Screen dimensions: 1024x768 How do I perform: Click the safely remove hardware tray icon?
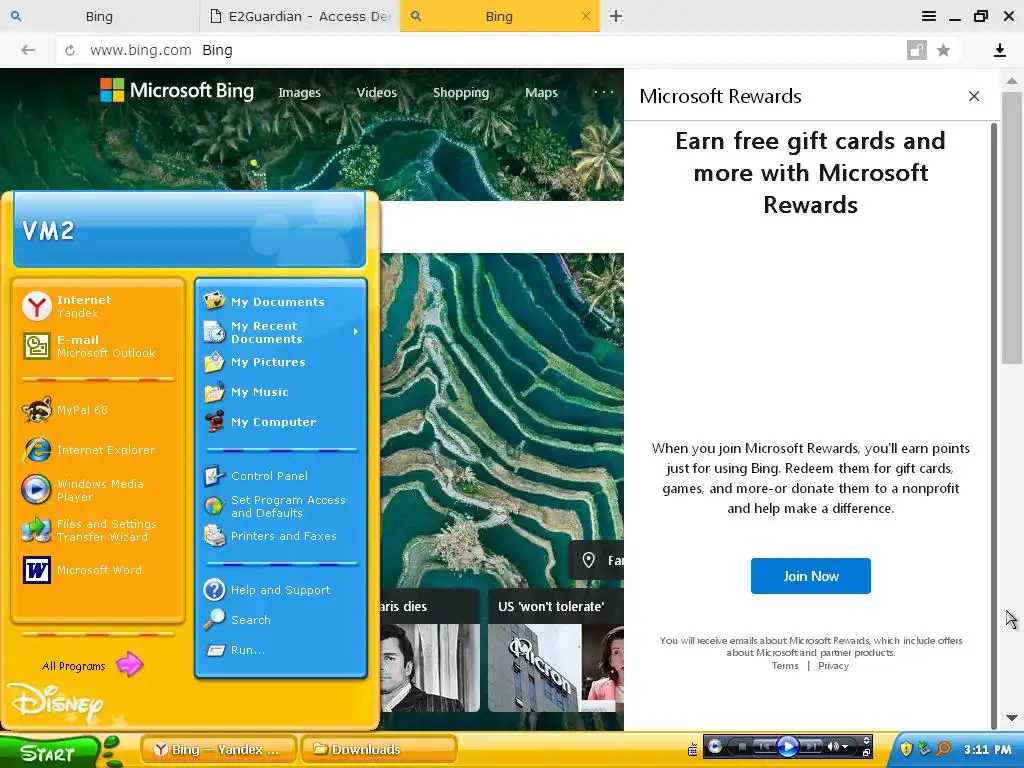click(x=925, y=748)
